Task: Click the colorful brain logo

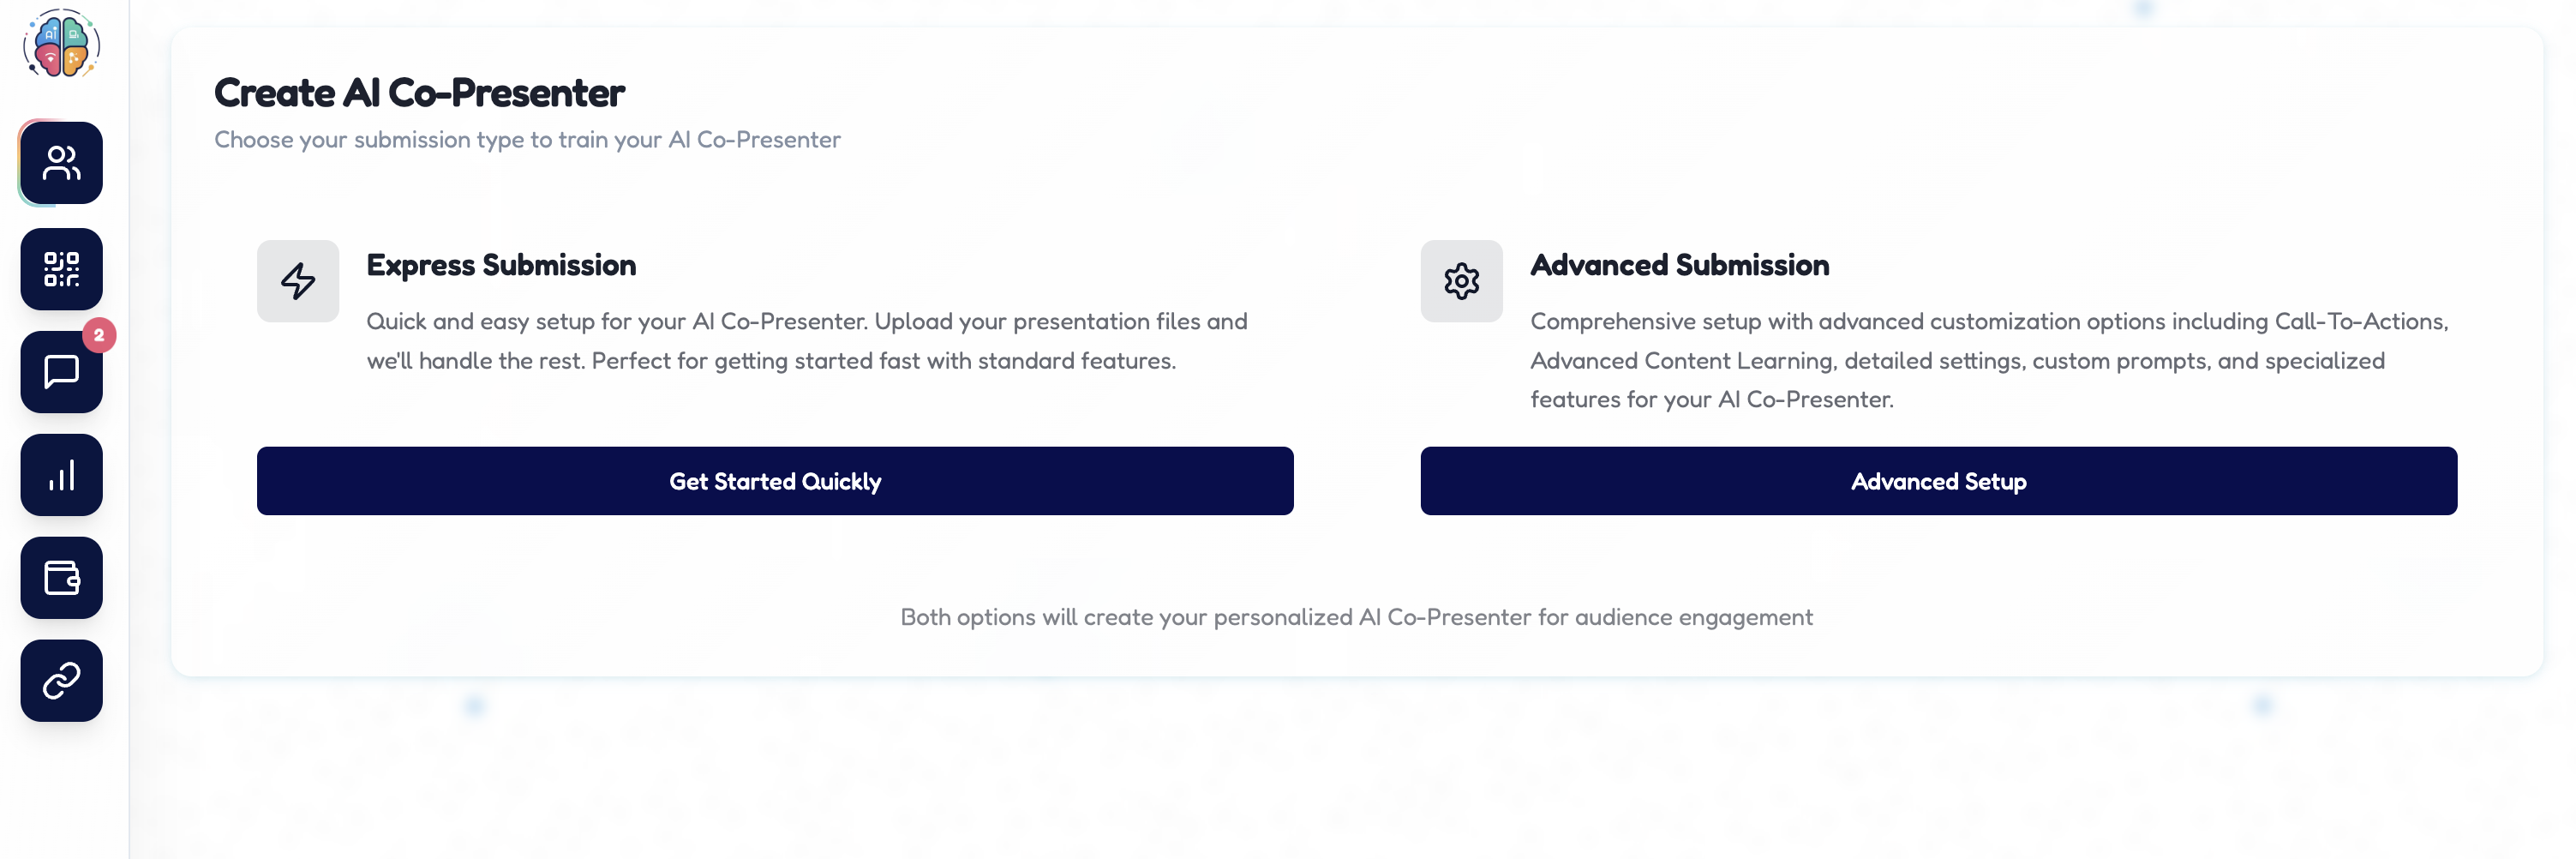Action: click(x=62, y=44)
